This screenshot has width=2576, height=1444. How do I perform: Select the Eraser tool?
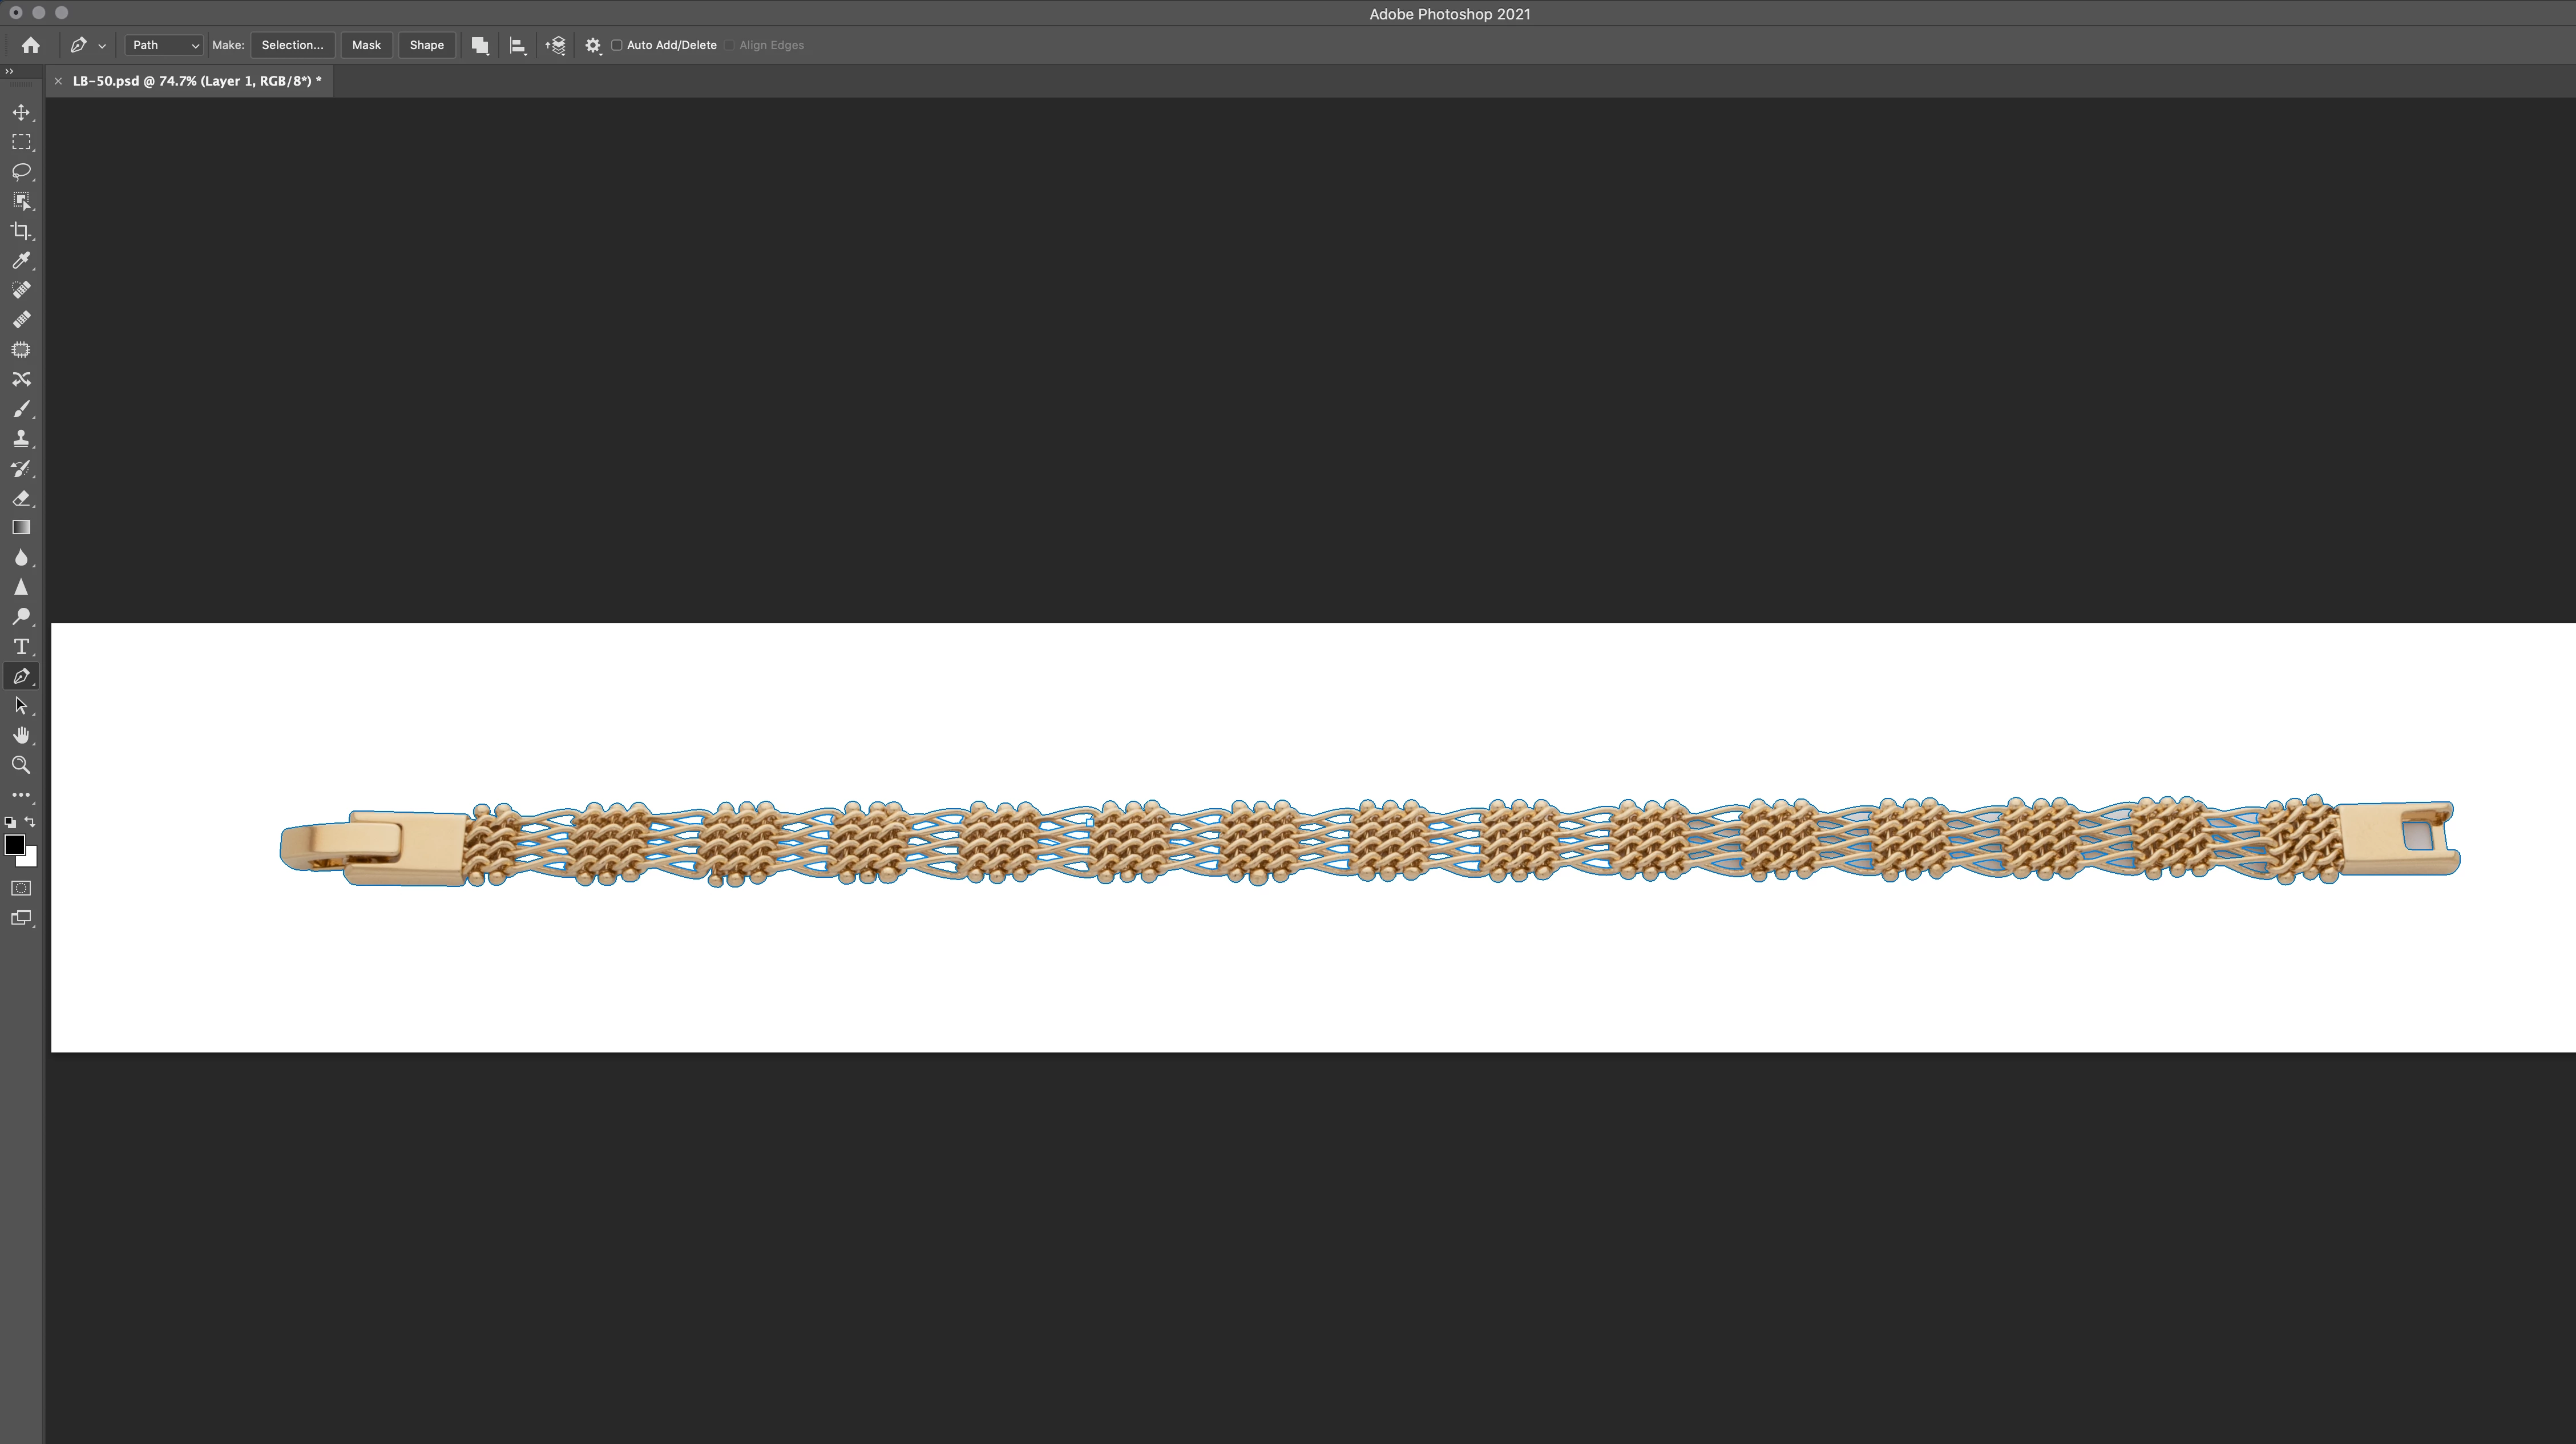pyautogui.click(x=21, y=498)
